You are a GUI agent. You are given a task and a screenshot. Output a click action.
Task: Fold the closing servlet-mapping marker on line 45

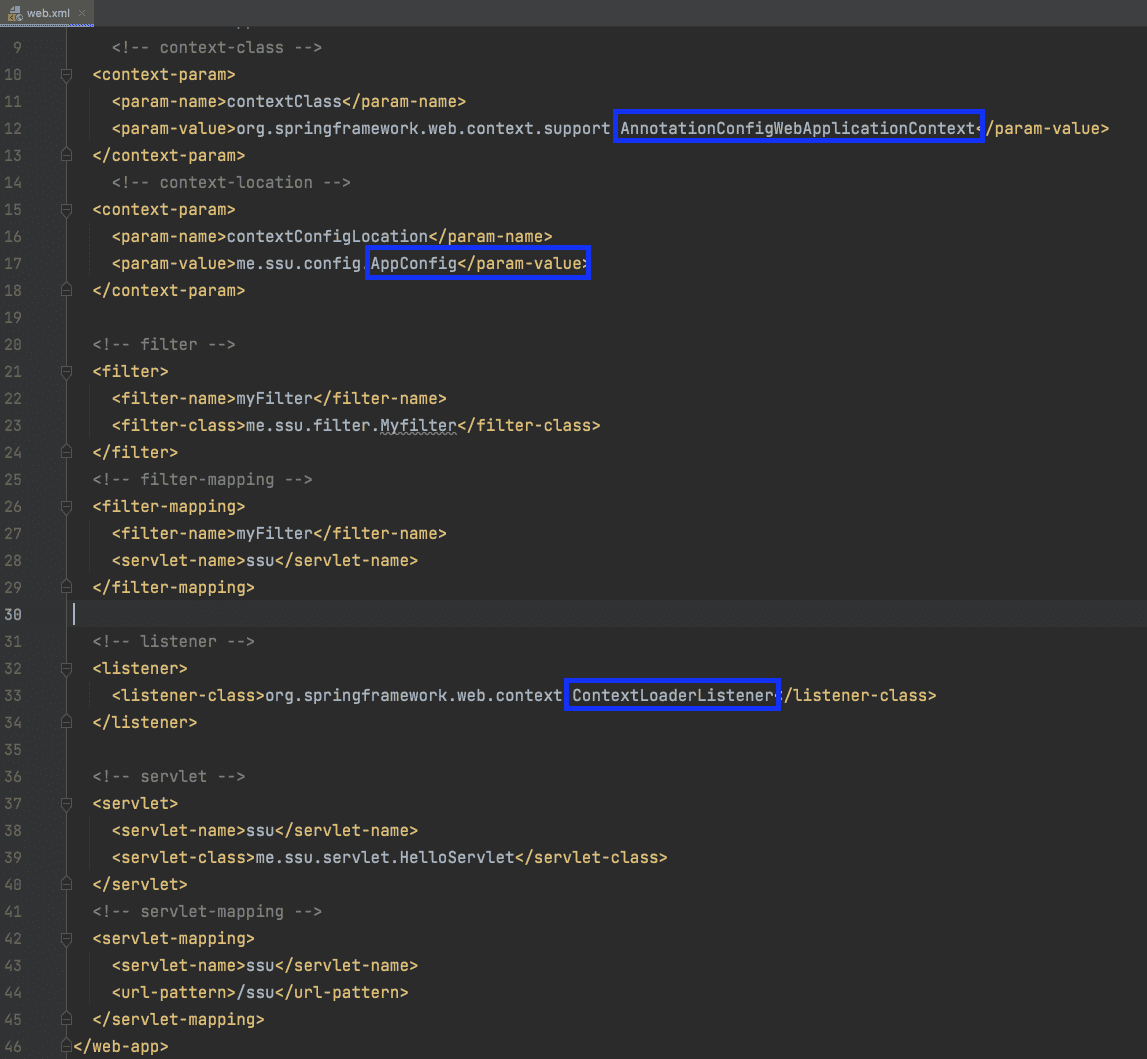[x=67, y=1019]
